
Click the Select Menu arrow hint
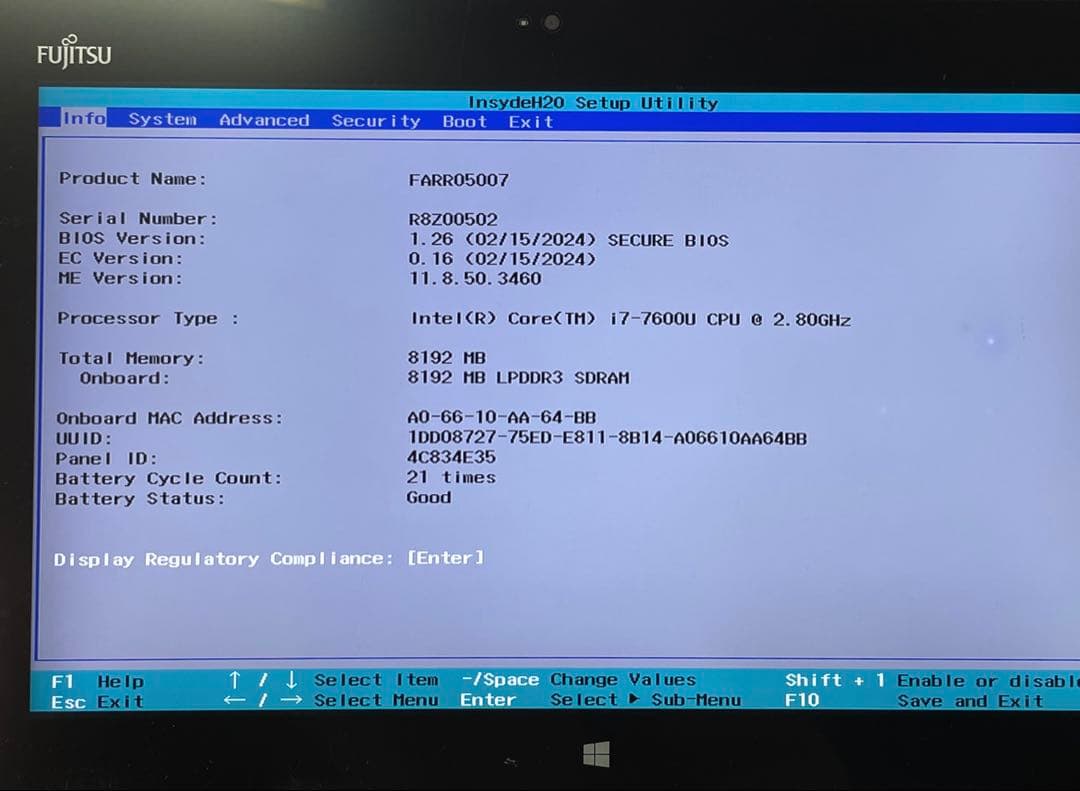coord(336,700)
